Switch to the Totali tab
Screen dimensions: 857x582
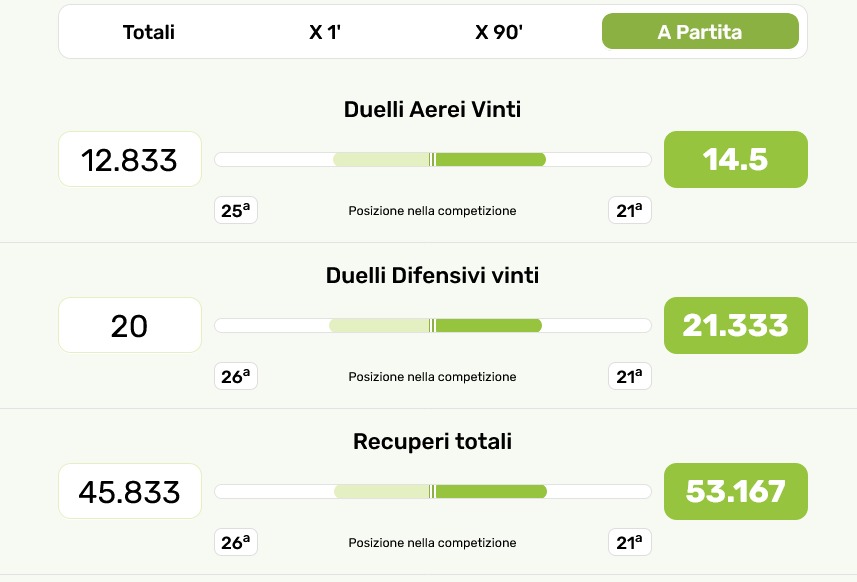tap(149, 32)
